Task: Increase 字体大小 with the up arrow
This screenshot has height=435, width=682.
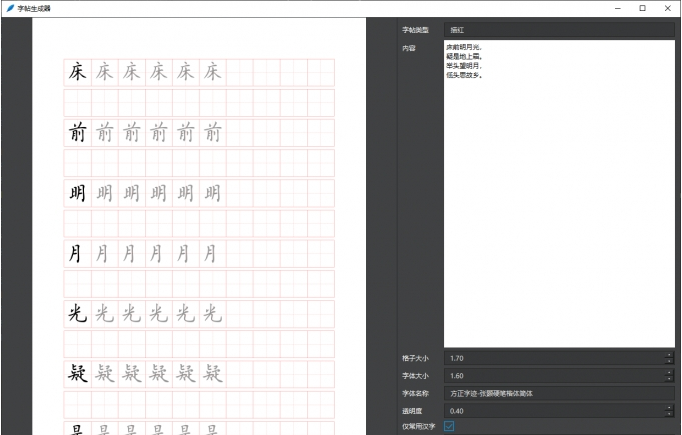Action: point(668,372)
